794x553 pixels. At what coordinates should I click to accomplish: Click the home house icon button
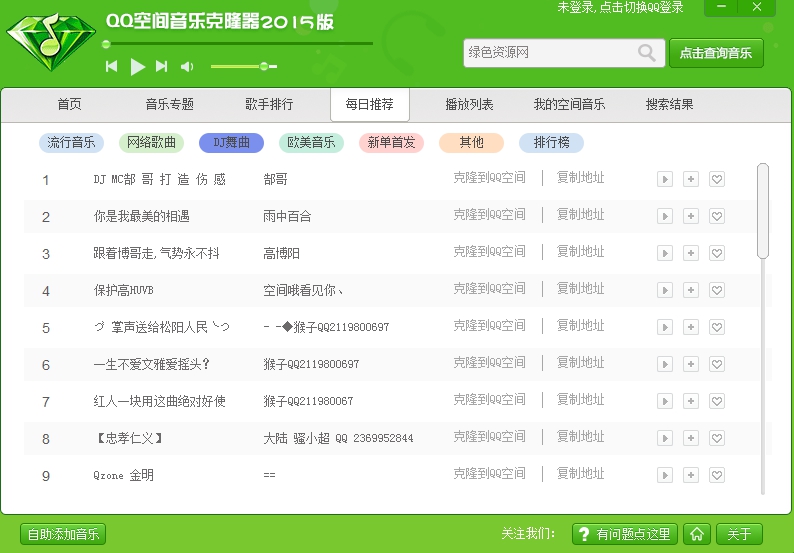697,534
